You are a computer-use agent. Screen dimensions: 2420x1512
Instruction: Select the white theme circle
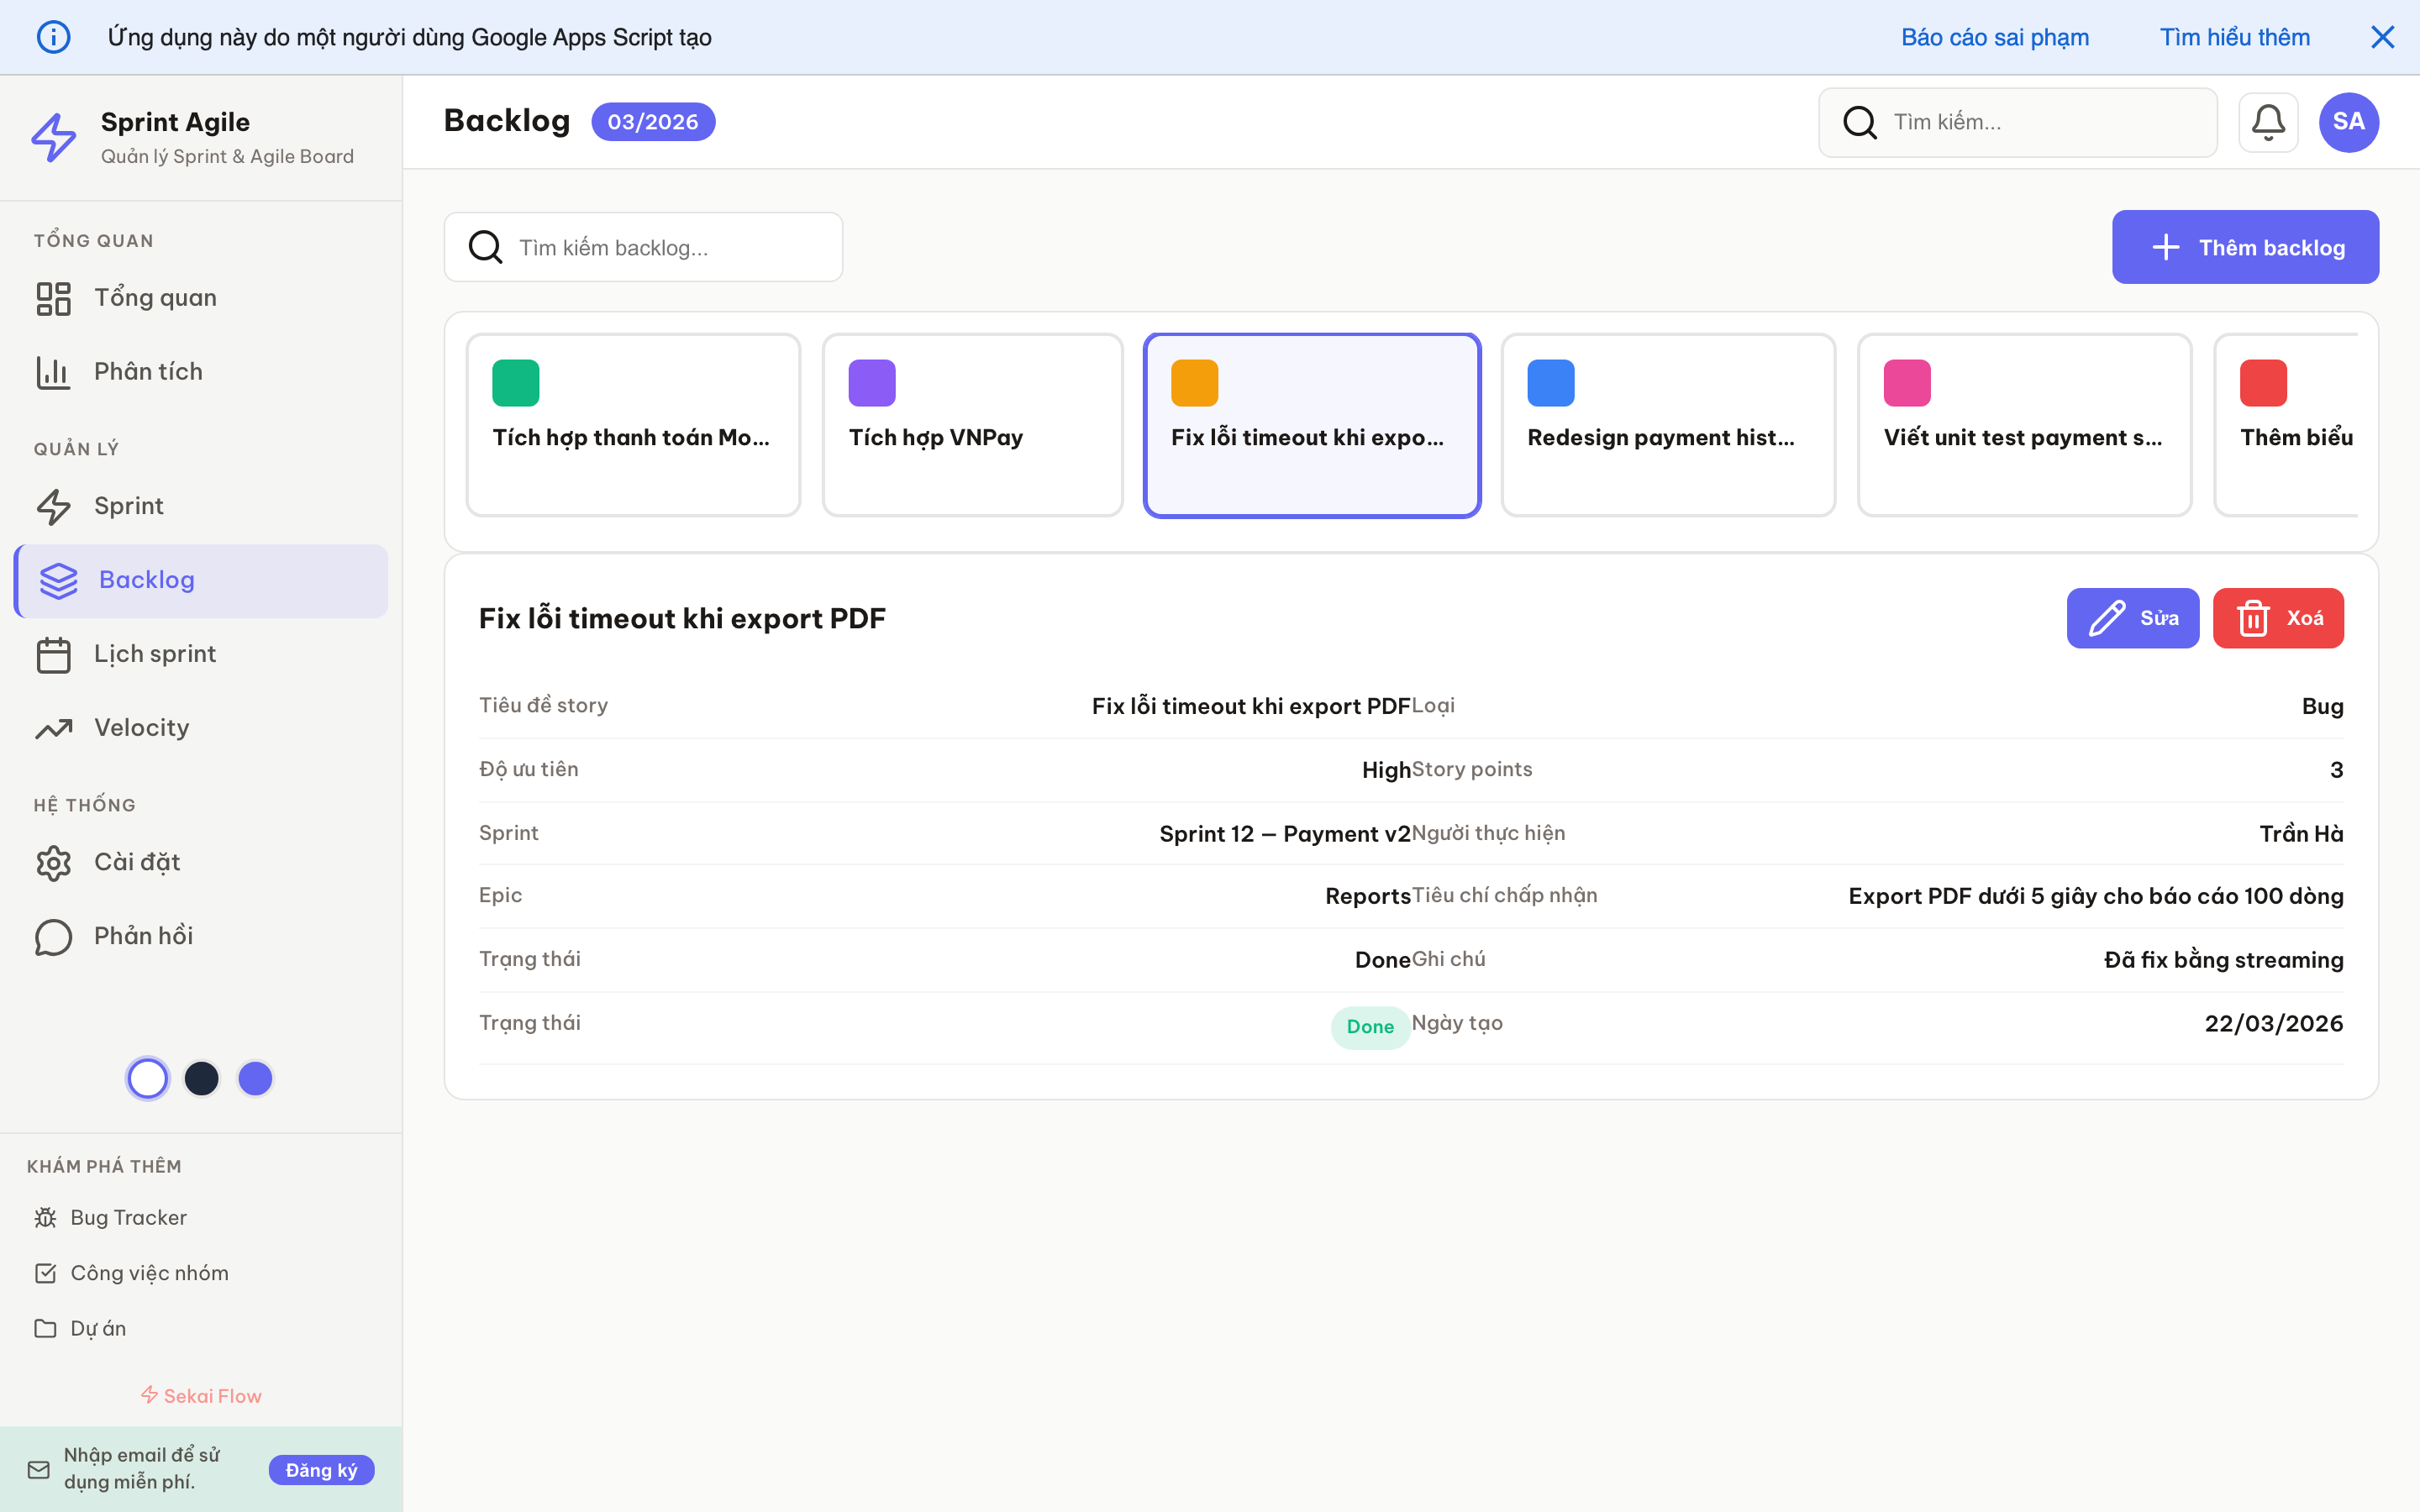point(147,1078)
